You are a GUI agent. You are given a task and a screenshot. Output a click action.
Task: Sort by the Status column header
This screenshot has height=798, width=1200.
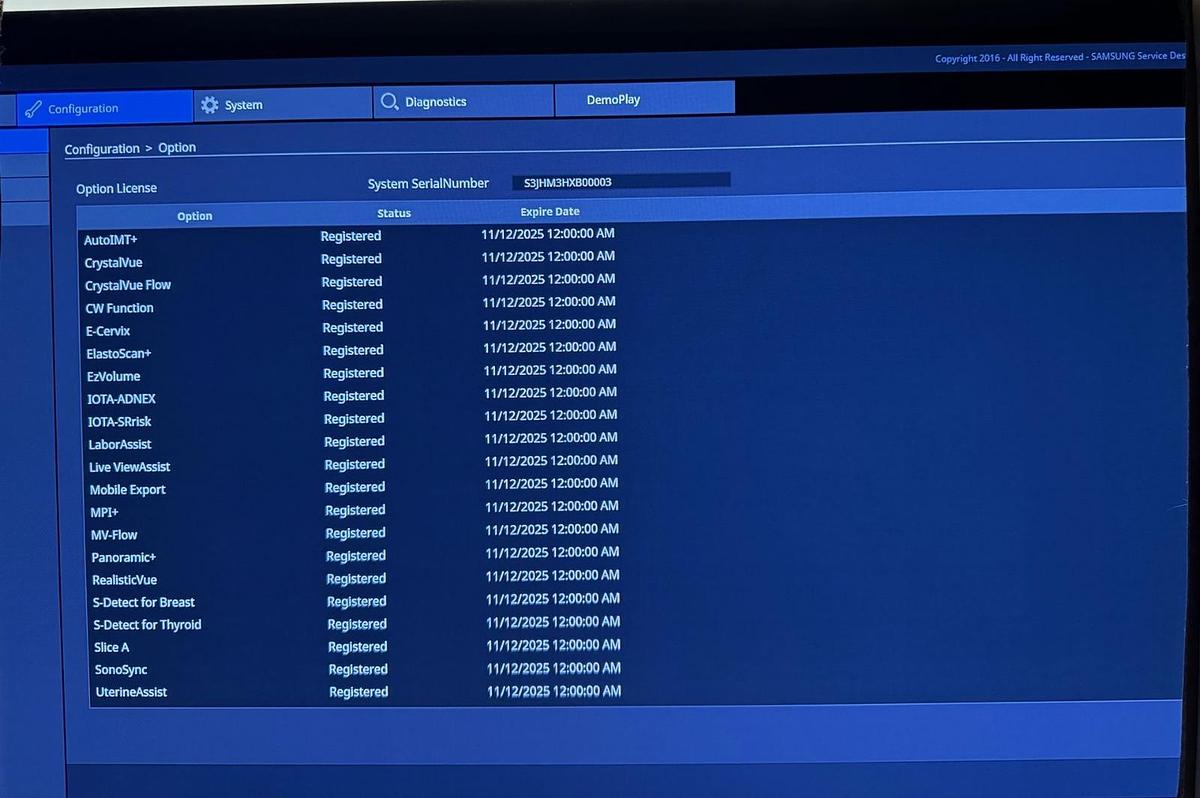pyautogui.click(x=394, y=213)
